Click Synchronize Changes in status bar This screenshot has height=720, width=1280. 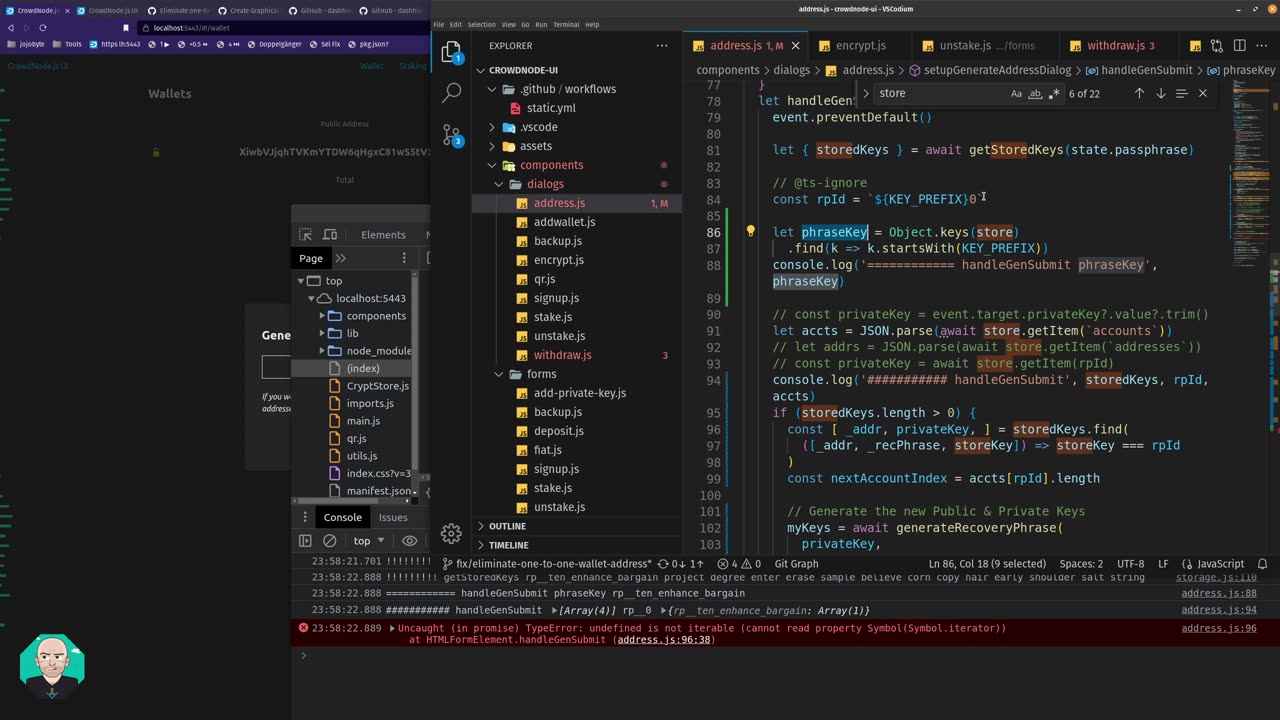pos(682,564)
